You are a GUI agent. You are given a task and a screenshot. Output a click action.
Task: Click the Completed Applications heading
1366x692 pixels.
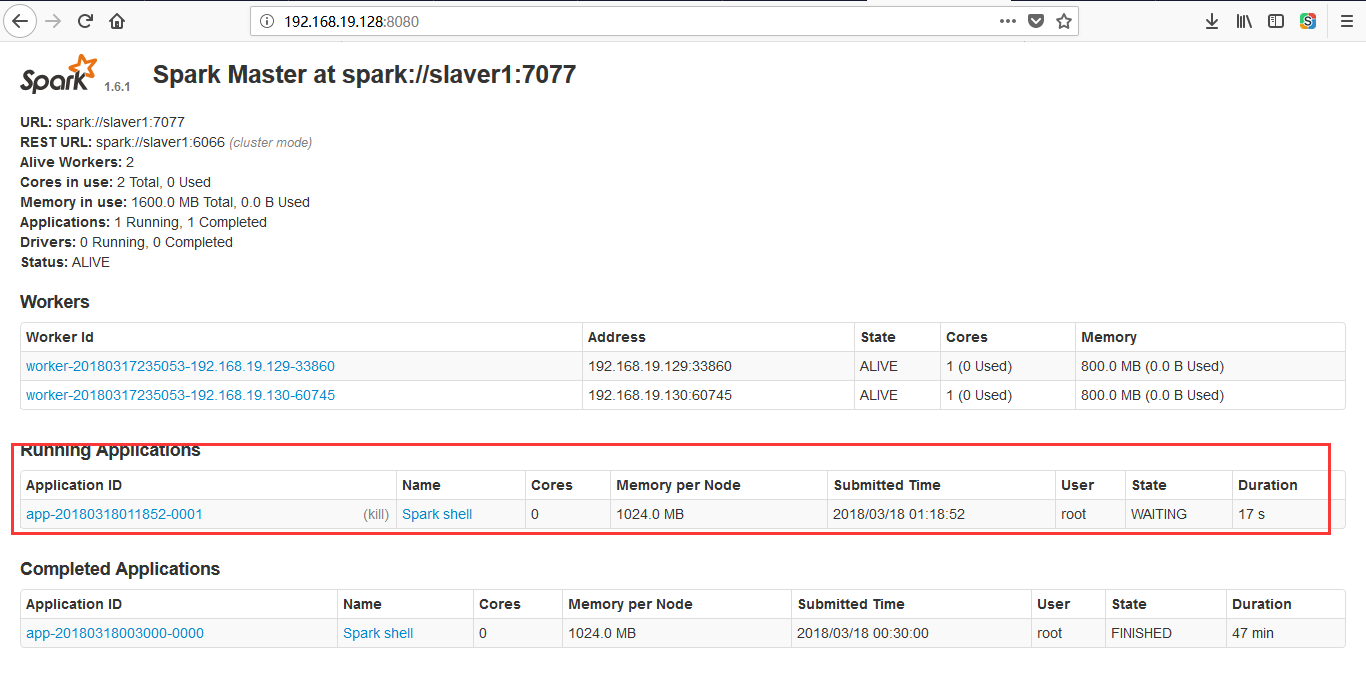point(120,569)
